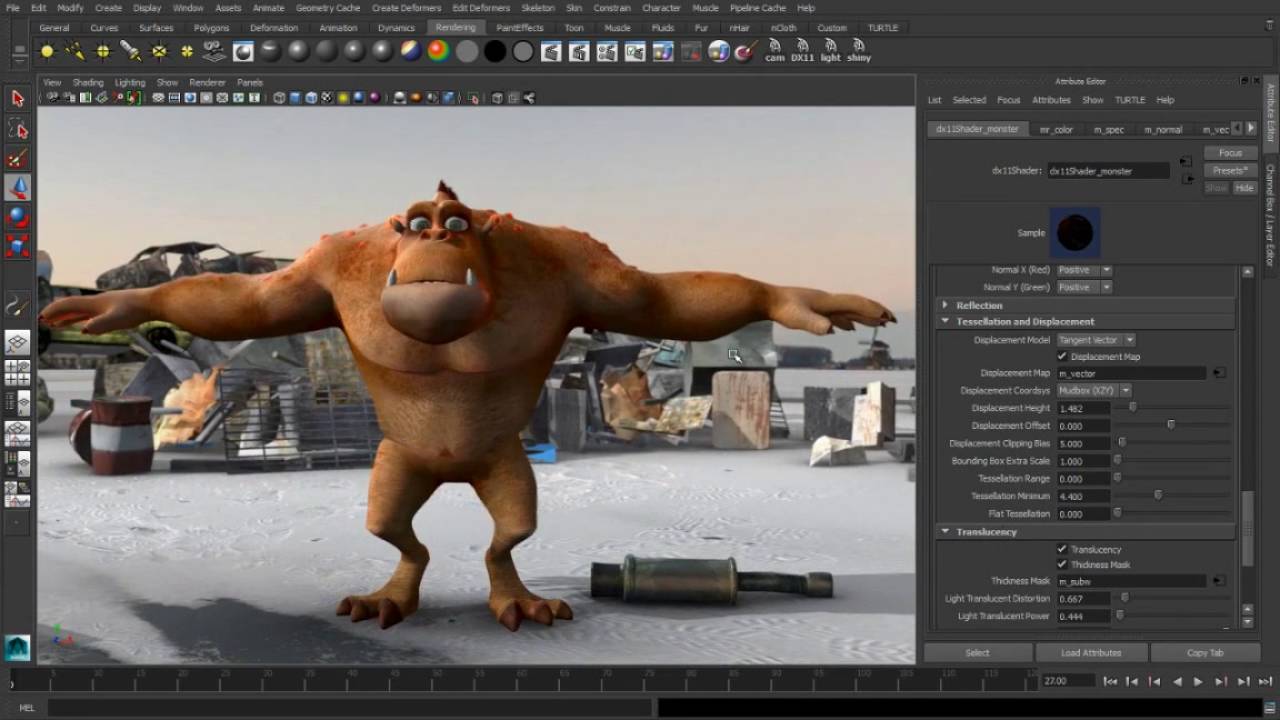The image size is (1280, 720).
Task: Go to the start of the playback range
Action: pyautogui.click(x=1110, y=681)
